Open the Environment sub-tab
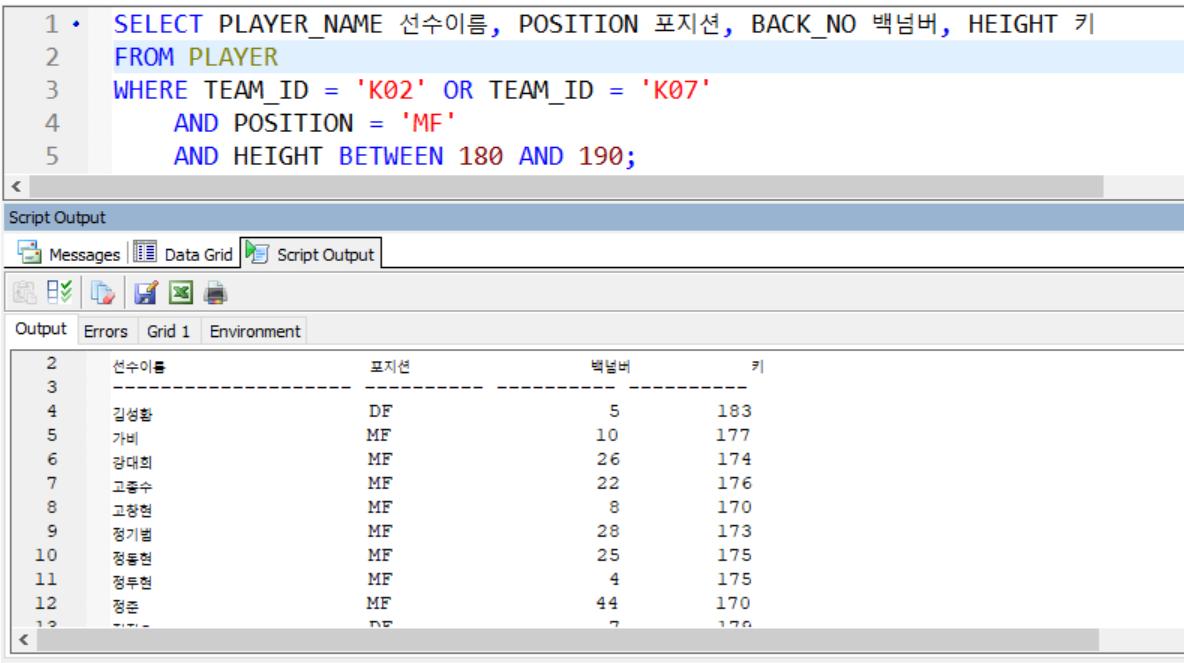The image size is (1184, 663). point(254,332)
